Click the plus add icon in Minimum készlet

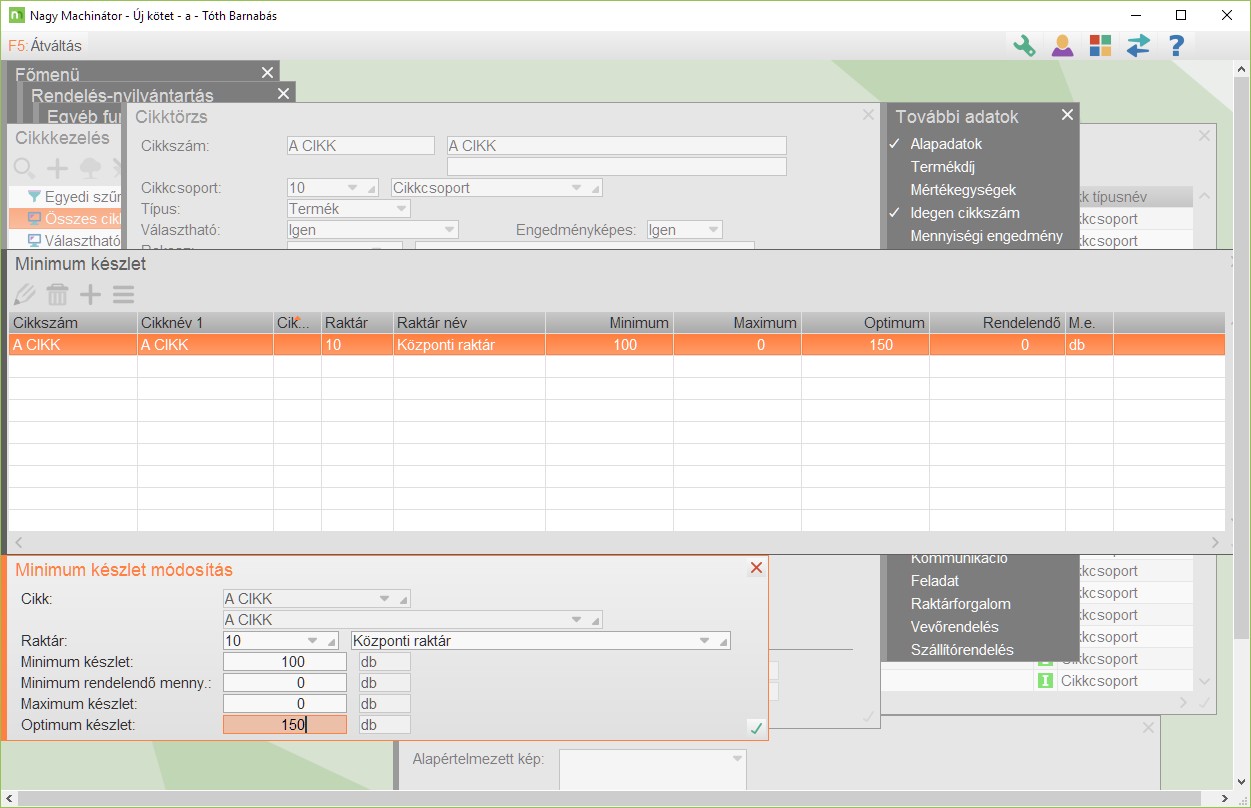(x=91, y=294)
